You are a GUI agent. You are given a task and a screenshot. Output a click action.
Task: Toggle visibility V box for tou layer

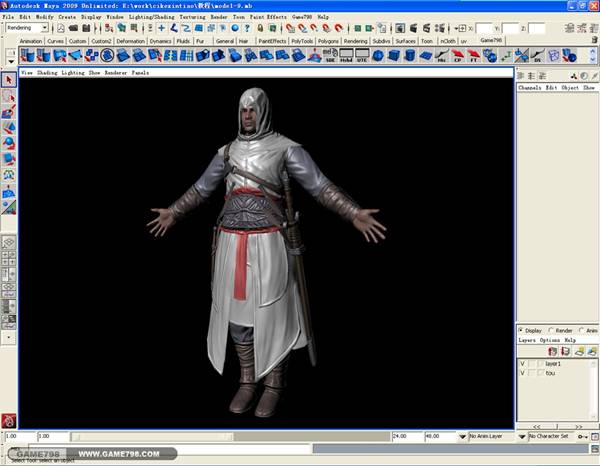[x=522, y=374]
